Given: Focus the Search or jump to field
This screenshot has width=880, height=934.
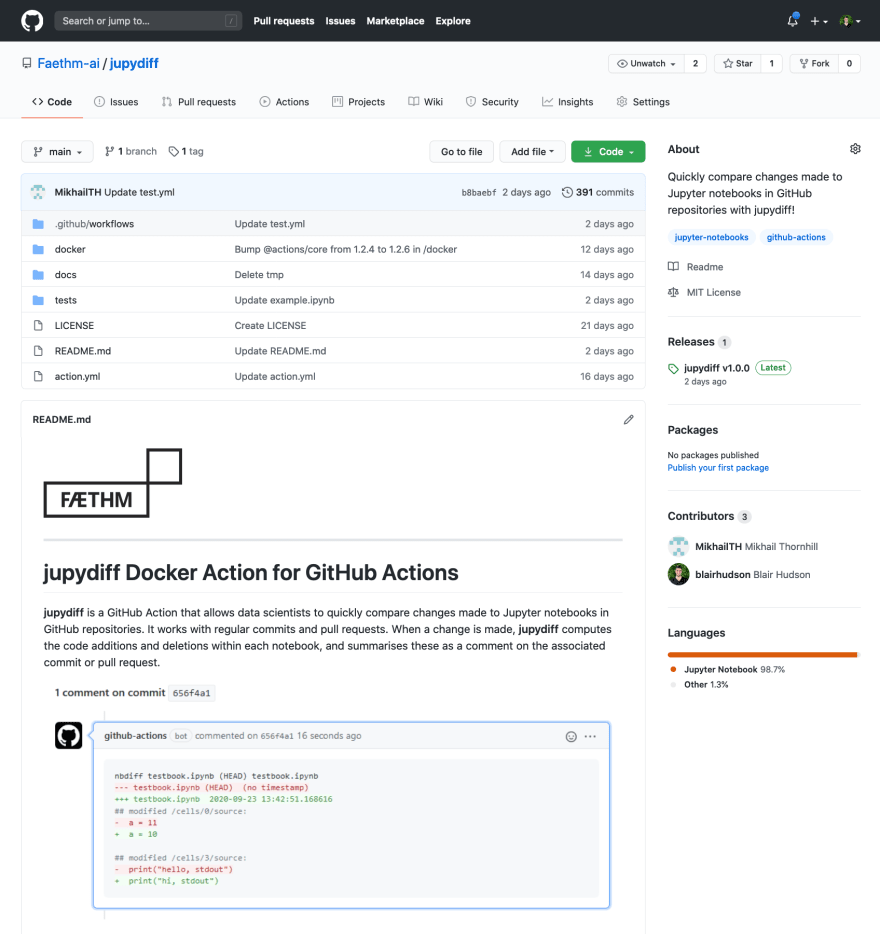Looking at the screenshot, I should (148, 21).
